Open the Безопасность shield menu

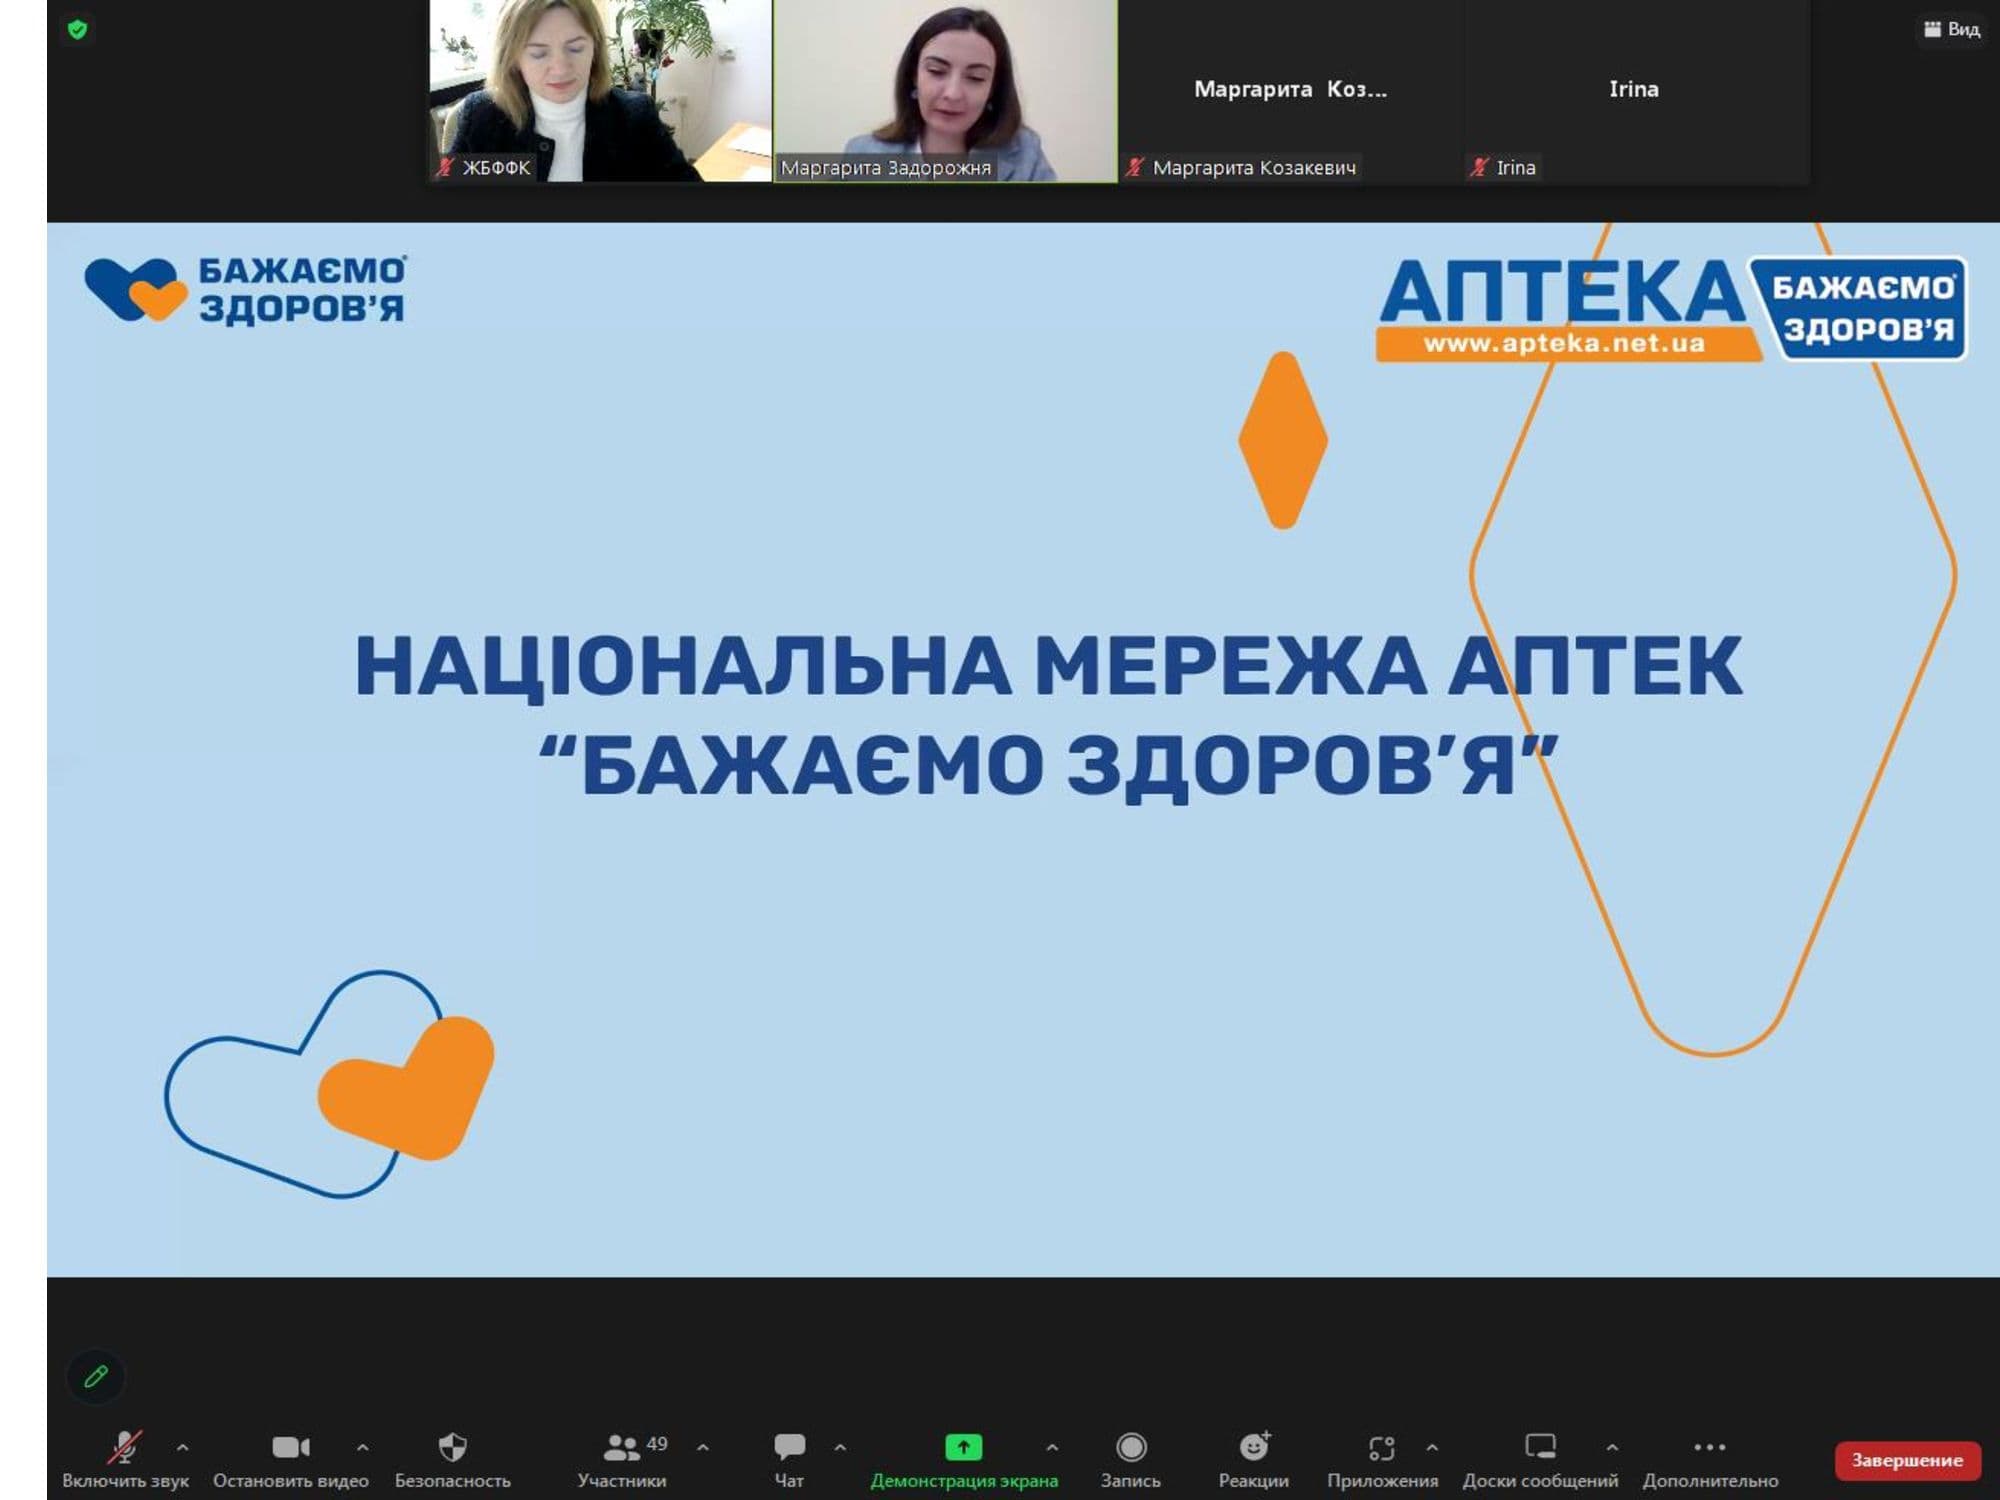453,1460
